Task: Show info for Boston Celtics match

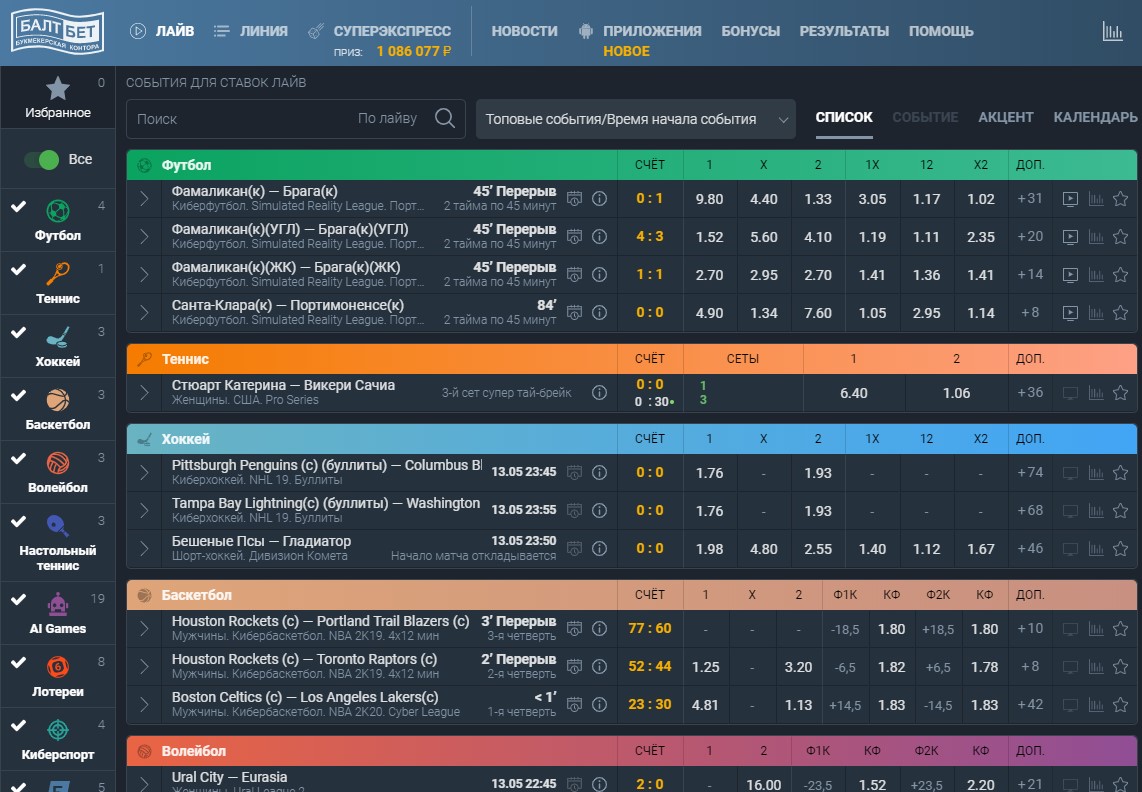Action: pos(599,705)
